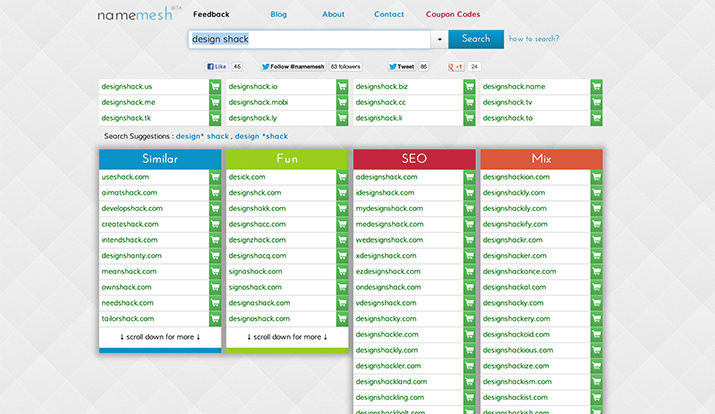Image resolution: width=715 pixels, height=414 pixels.
Task: Click the cart icon for designshackify.com
Action: (x=596, y=224)
